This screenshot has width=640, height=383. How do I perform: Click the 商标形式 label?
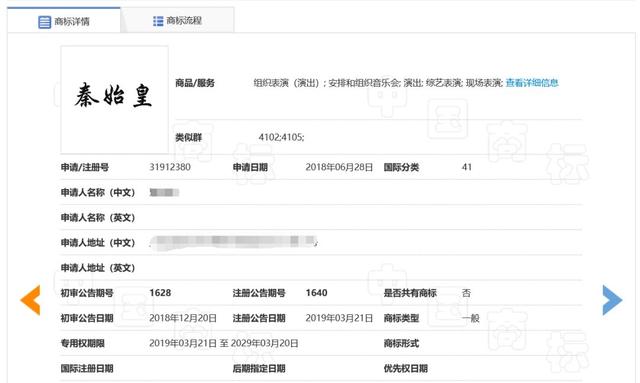tap(401, 343)
